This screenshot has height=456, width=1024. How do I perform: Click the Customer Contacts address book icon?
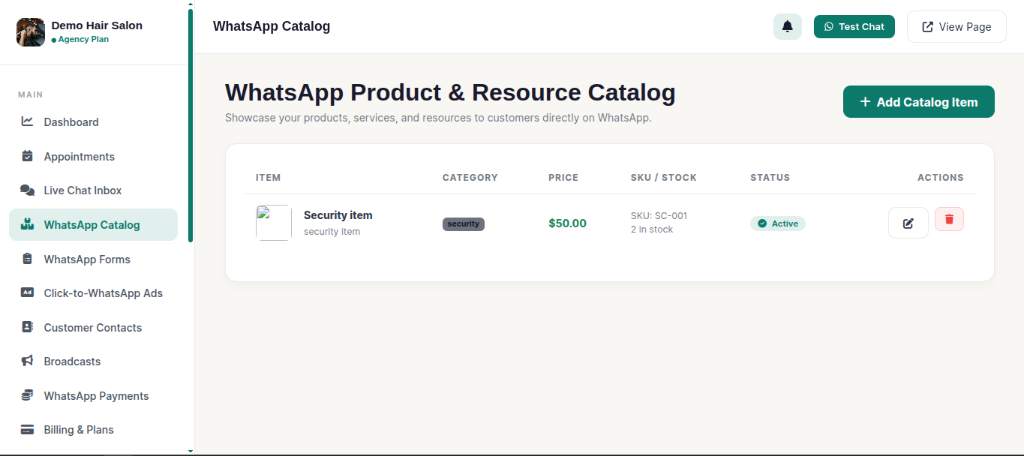point(27,327)
